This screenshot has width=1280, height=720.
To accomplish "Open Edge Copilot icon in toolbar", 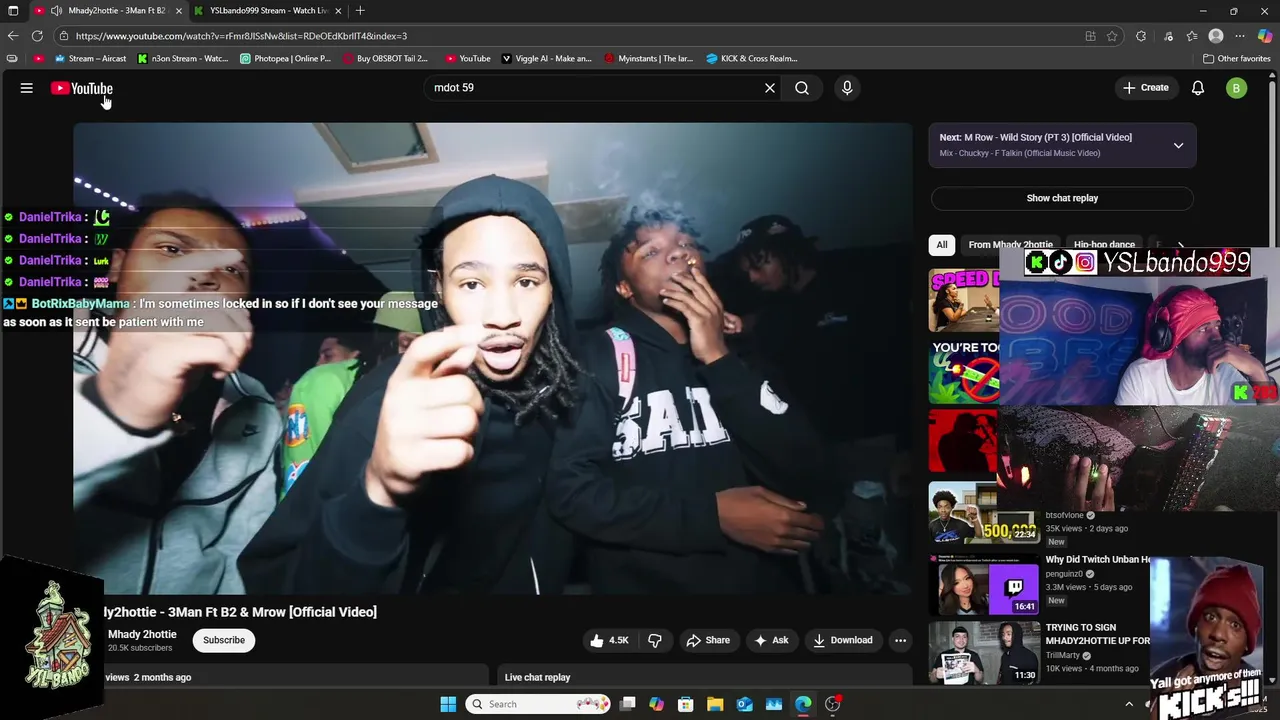I will [x=1265, y=36].
